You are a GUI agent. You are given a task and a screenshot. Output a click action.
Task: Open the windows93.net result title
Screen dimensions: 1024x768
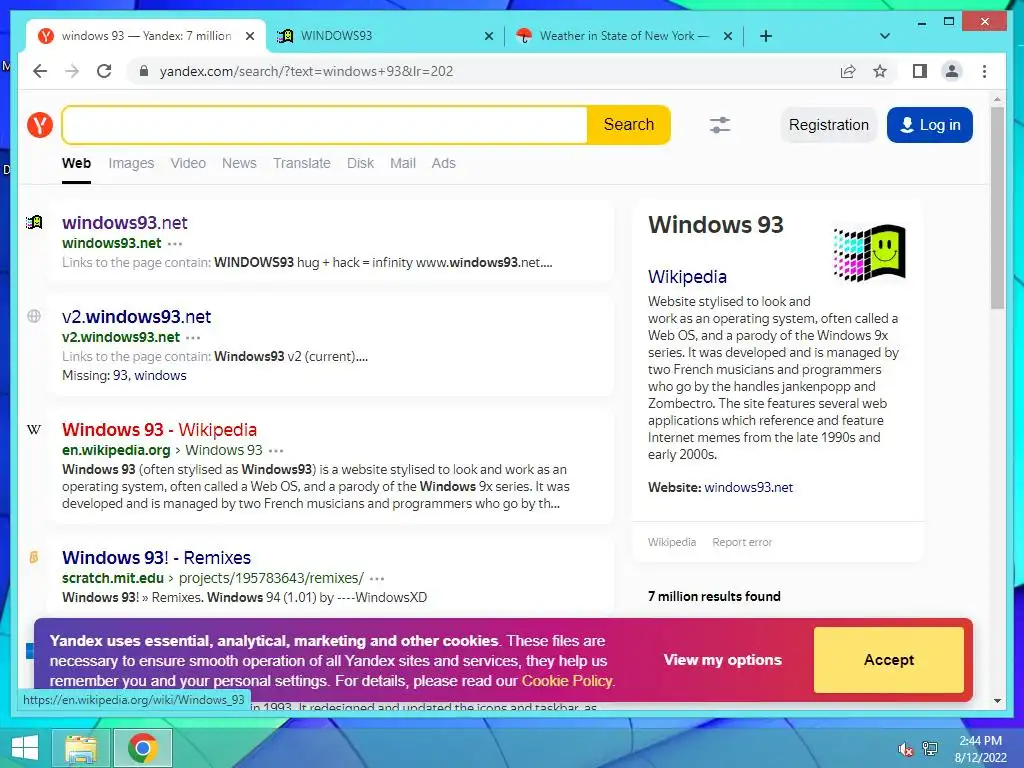coord(125,223)
